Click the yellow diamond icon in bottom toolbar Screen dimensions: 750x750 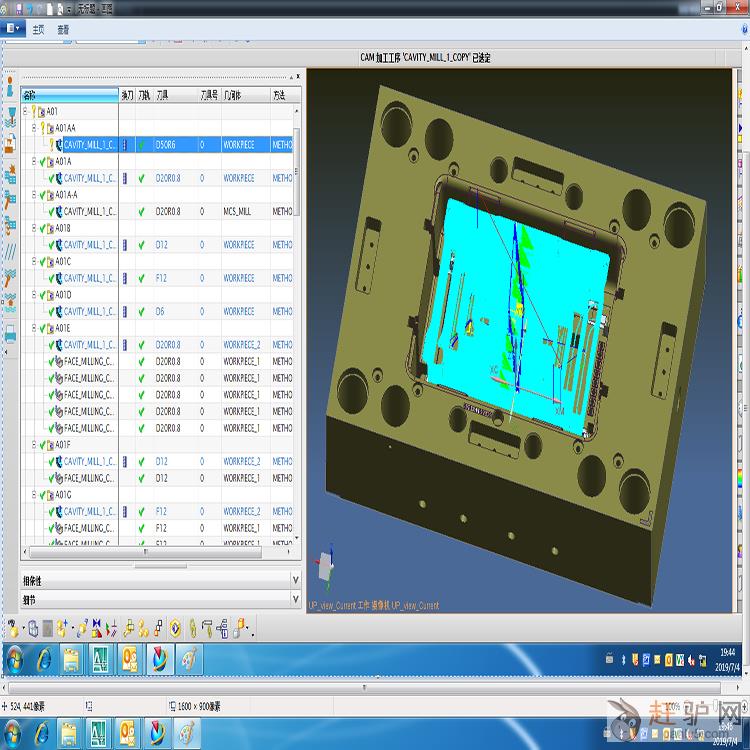click(x=175, y=628)
